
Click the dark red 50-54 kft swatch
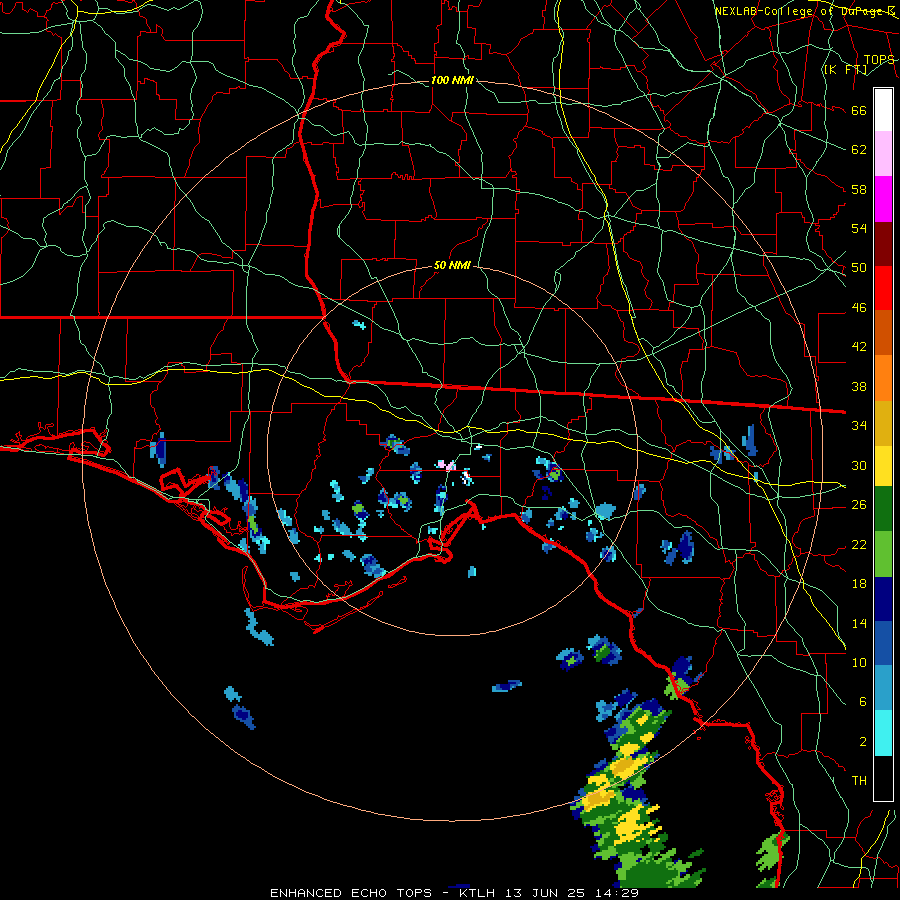tap(883, 244)
